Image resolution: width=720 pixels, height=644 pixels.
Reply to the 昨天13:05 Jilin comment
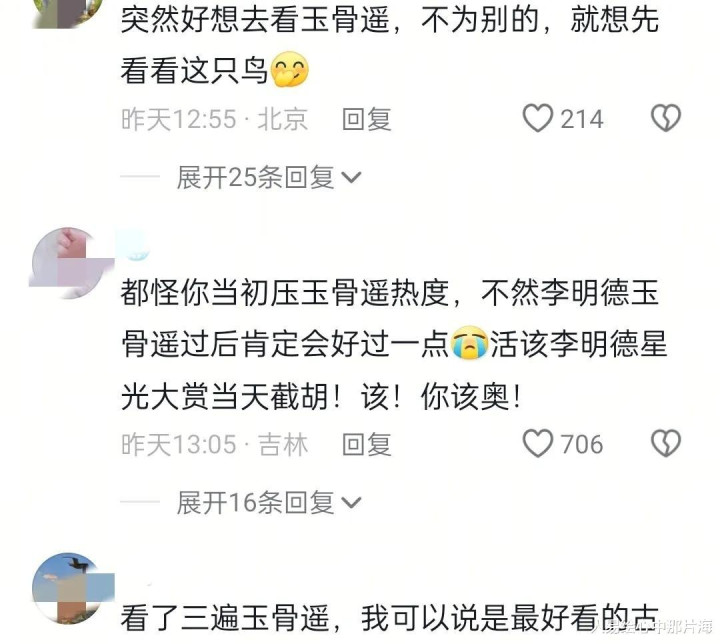[x=367, y=444]
